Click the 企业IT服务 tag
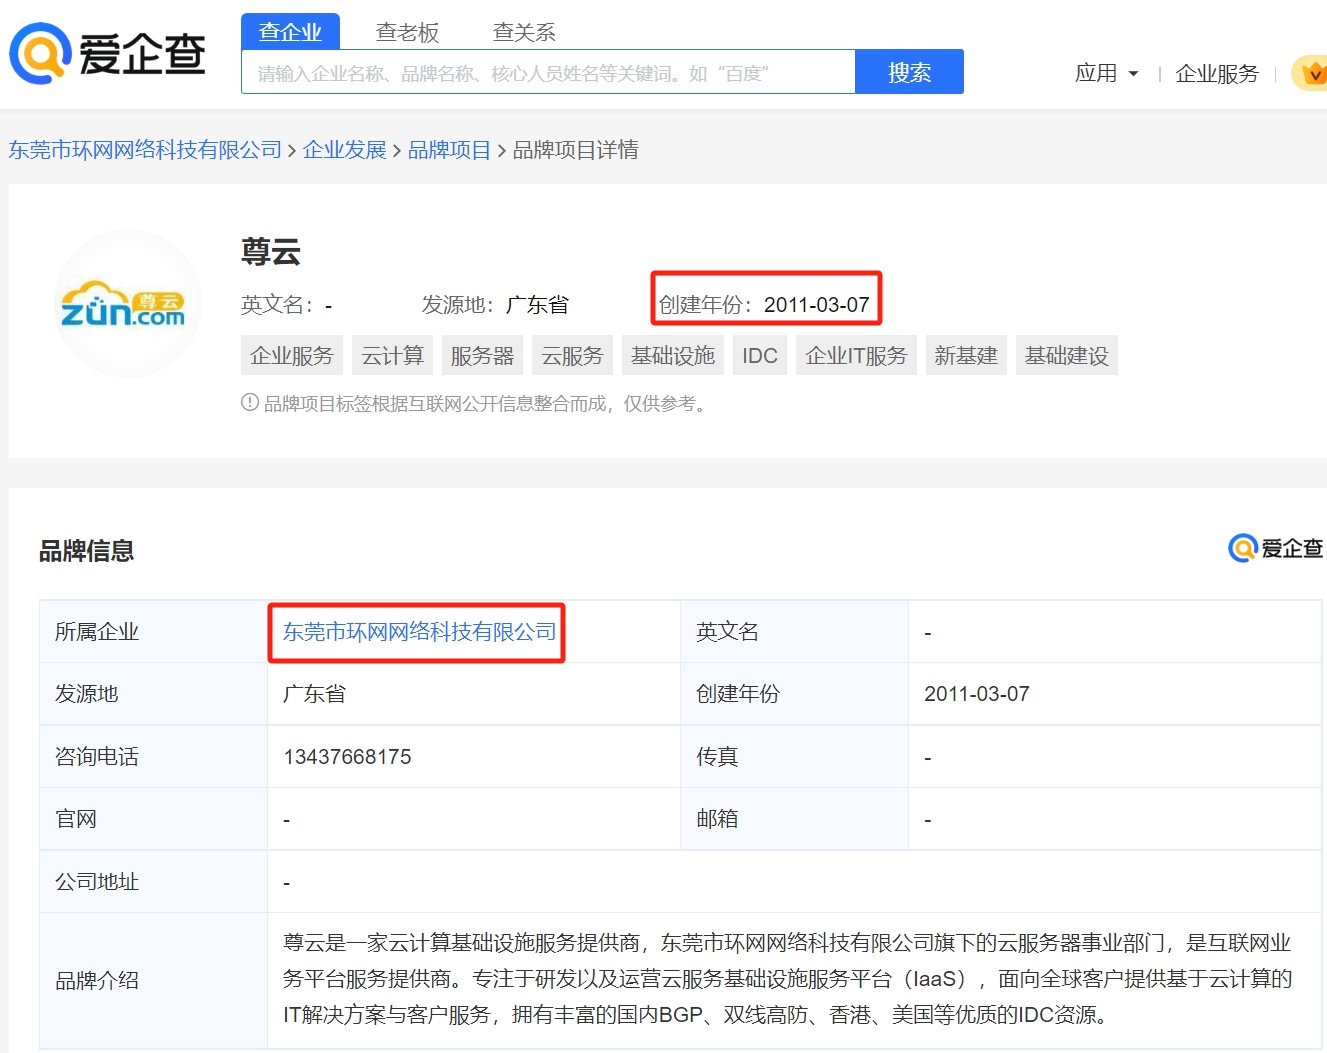Viewport: 1327px width, 1053px height. [x=856, y=355]
